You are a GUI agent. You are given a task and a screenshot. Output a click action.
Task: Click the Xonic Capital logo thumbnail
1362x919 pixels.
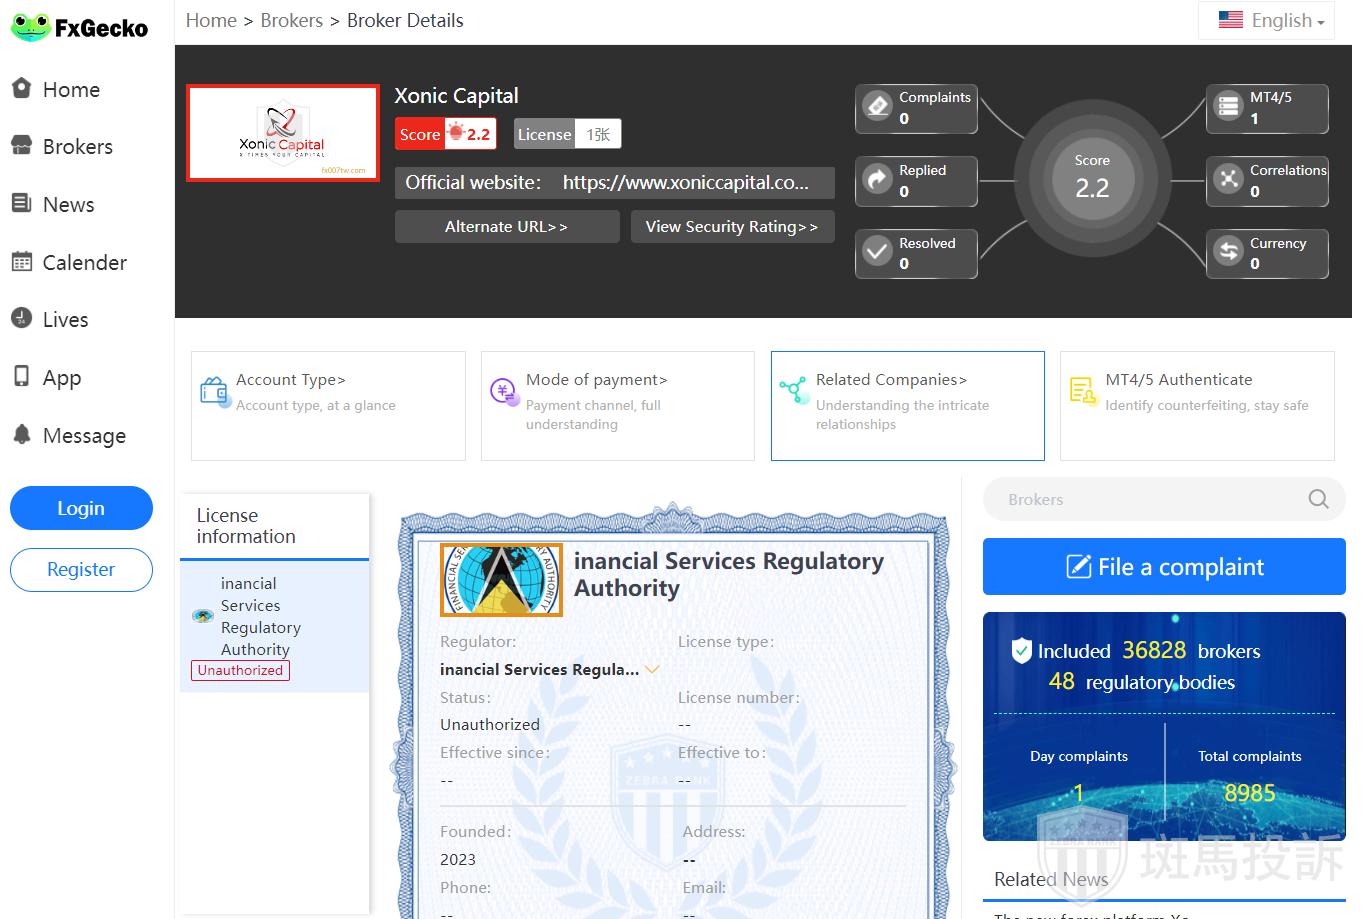point(283,133)
